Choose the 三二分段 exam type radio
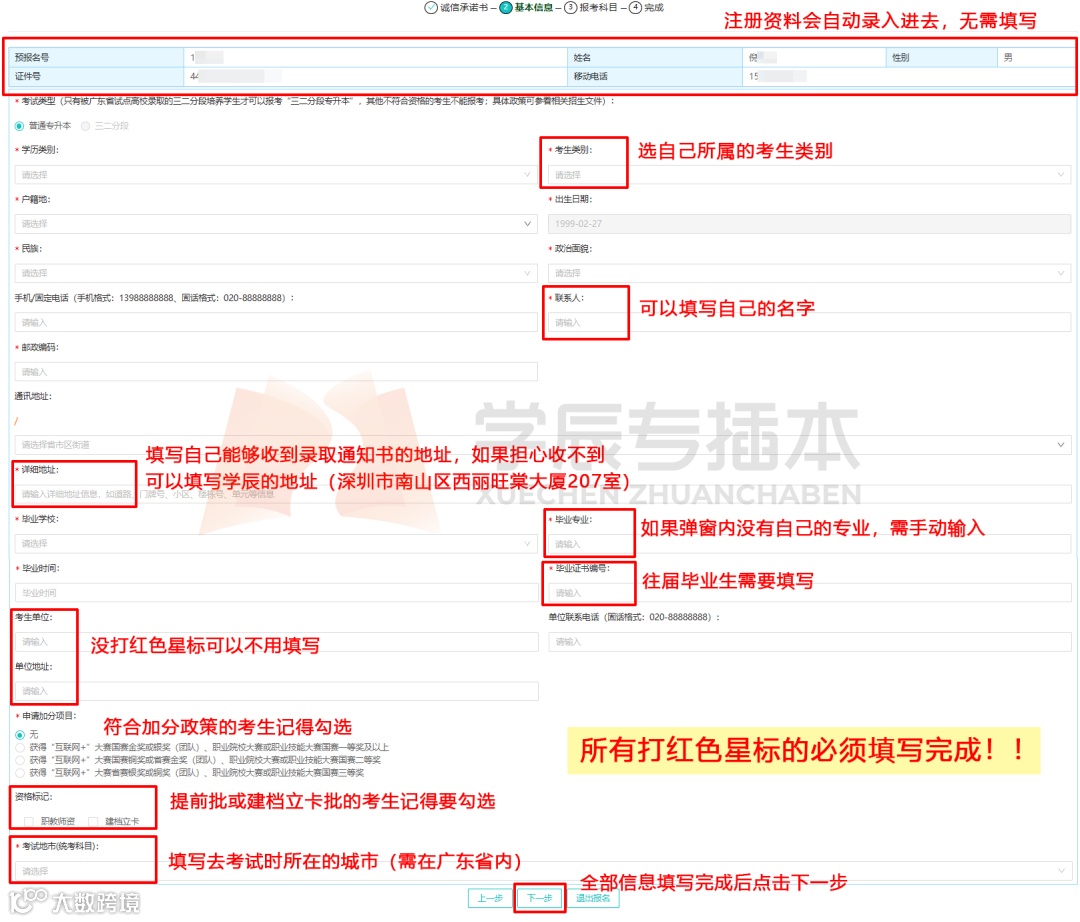1080x922 pixels. point(85,126)
